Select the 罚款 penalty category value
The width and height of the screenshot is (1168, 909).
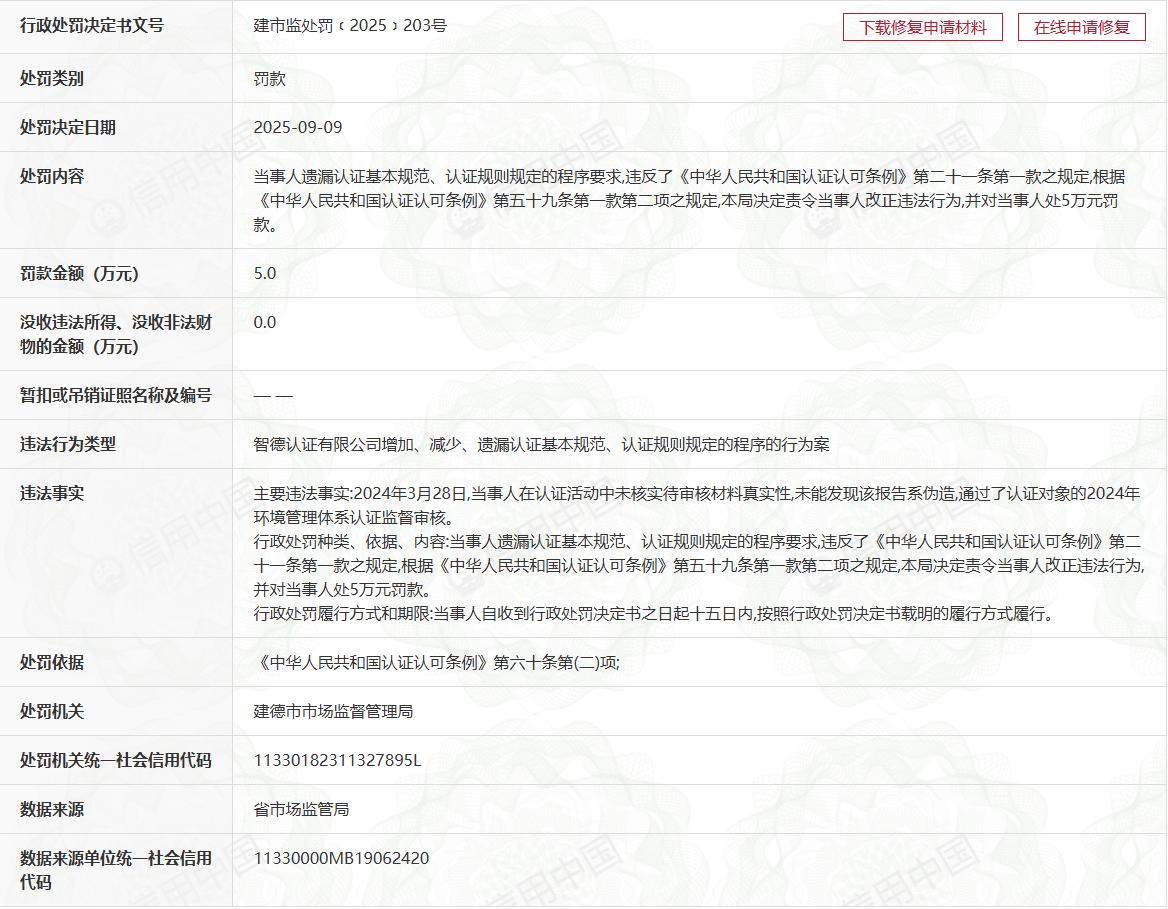tap(270, 78)
